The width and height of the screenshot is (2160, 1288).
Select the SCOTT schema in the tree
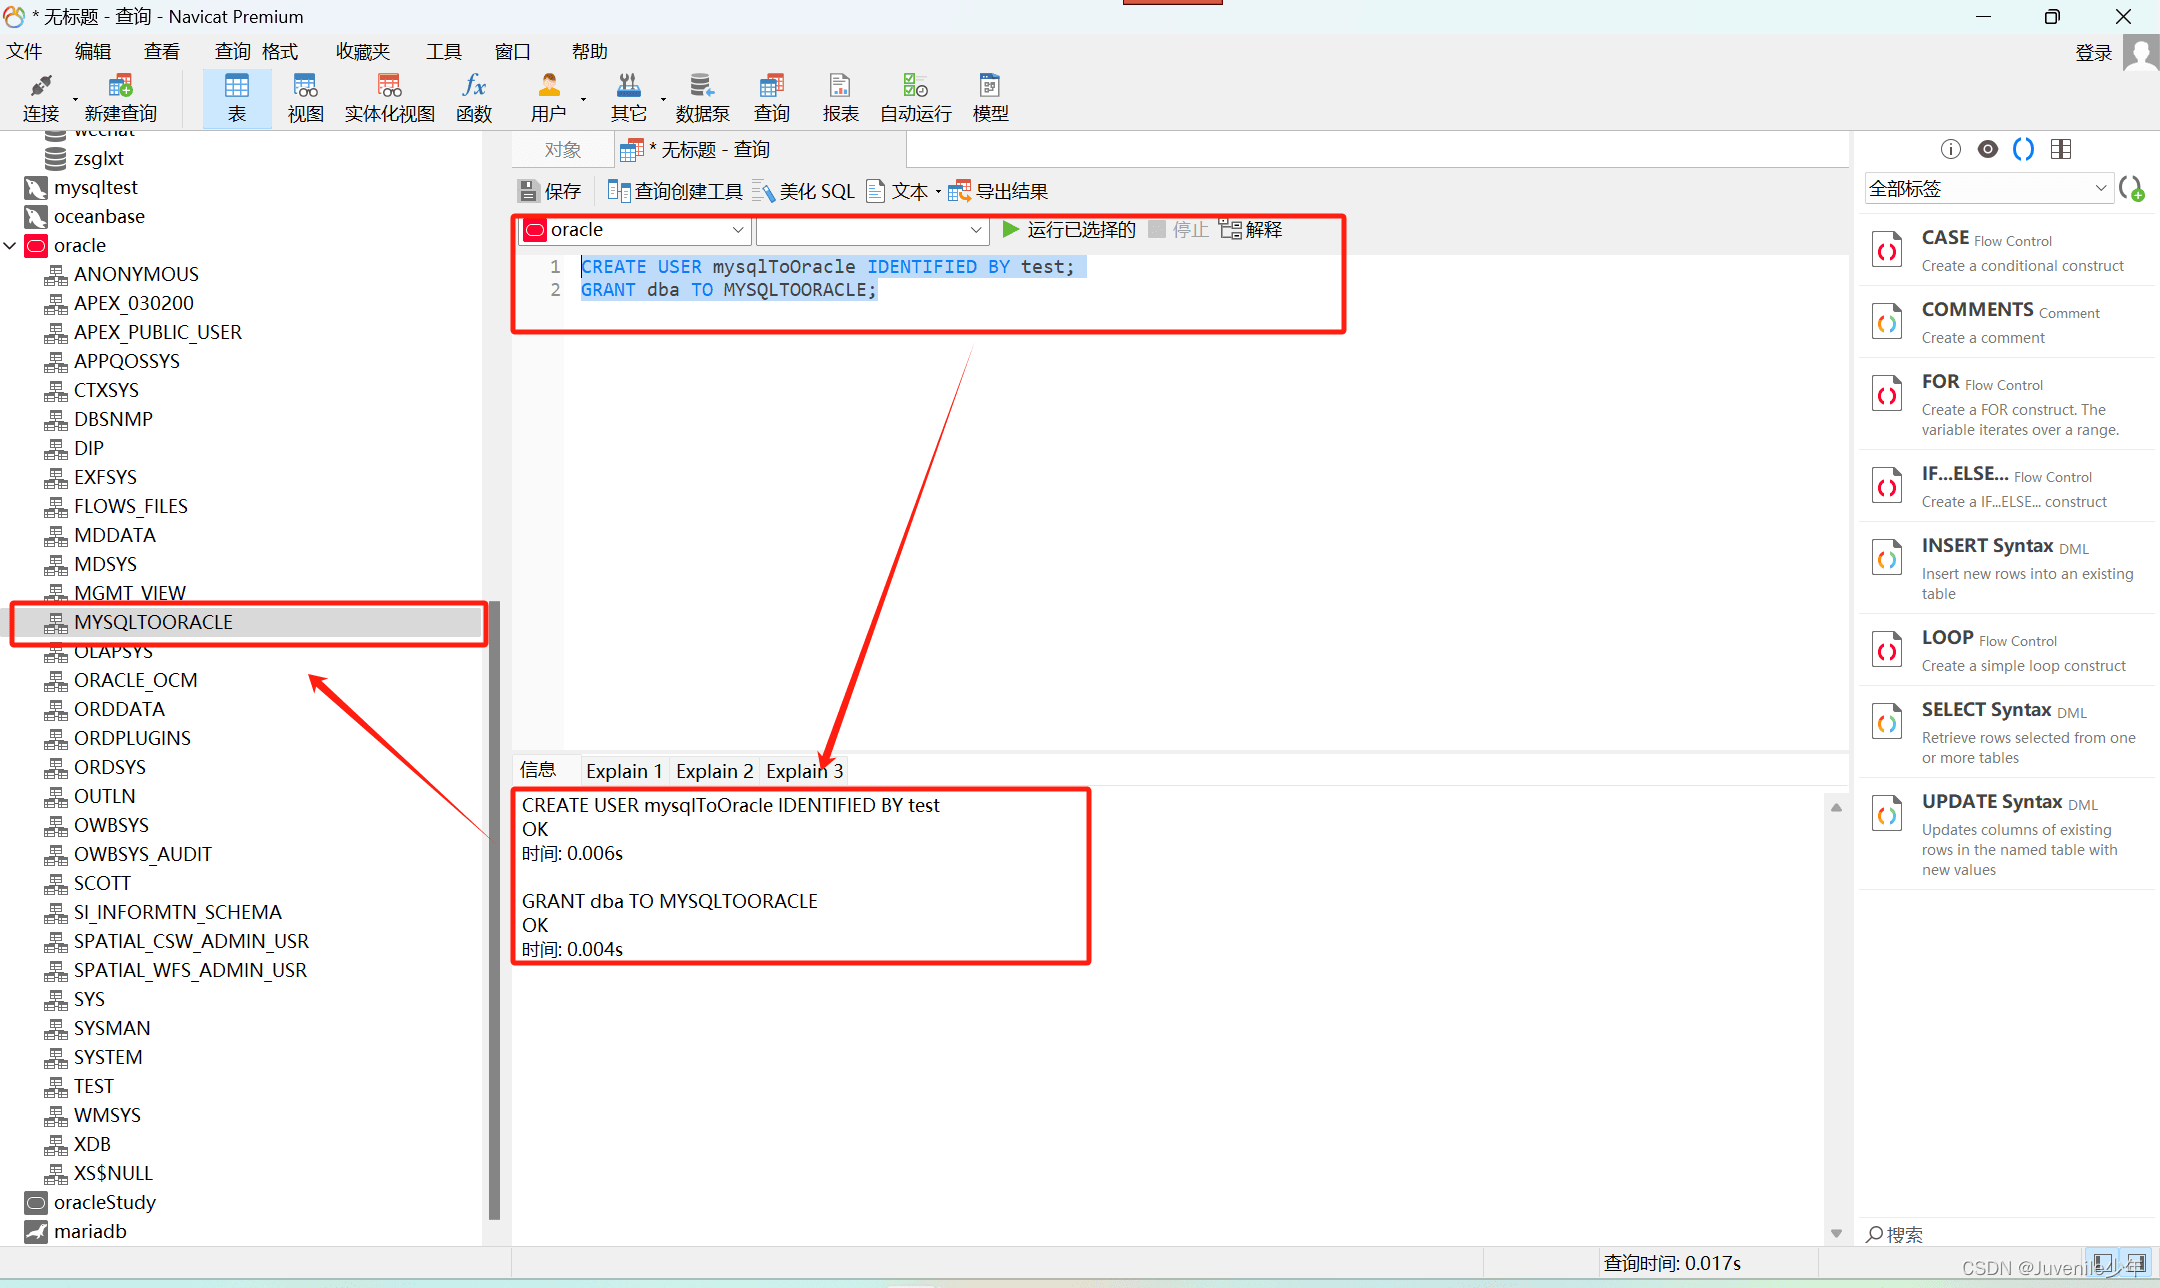click(102, 883)
